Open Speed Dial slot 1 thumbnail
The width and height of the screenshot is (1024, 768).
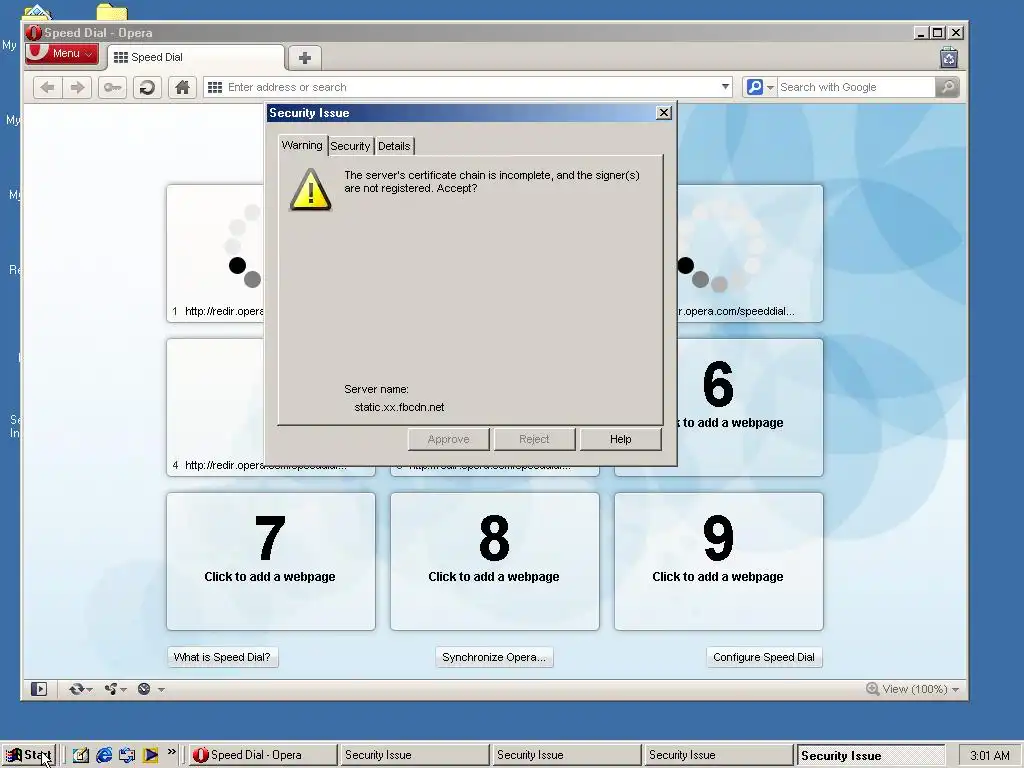click(x=216, y=253)
